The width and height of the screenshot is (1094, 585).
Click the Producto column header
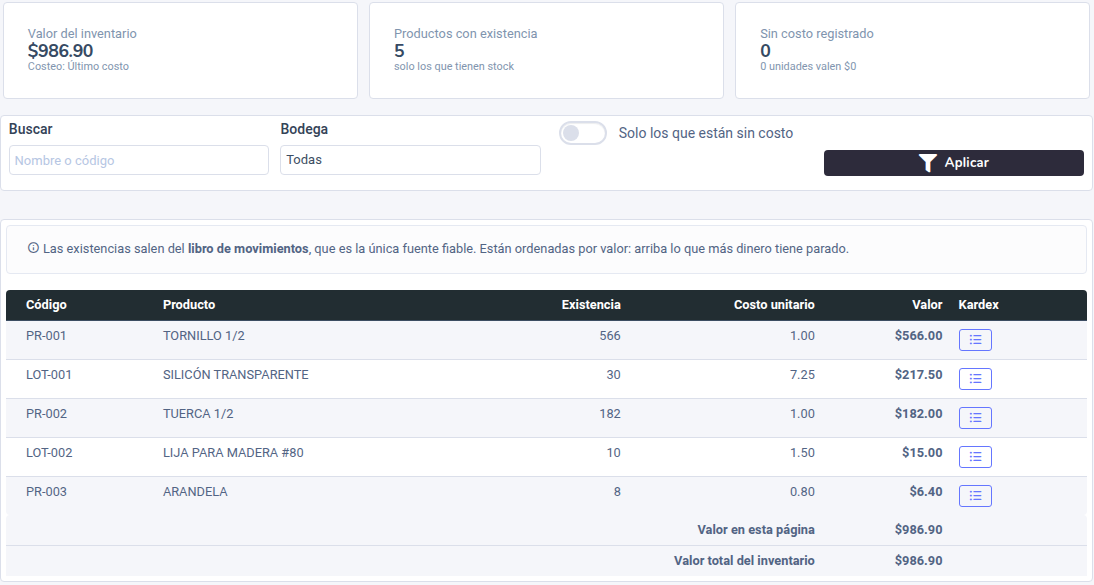click(x=189, y=304)
